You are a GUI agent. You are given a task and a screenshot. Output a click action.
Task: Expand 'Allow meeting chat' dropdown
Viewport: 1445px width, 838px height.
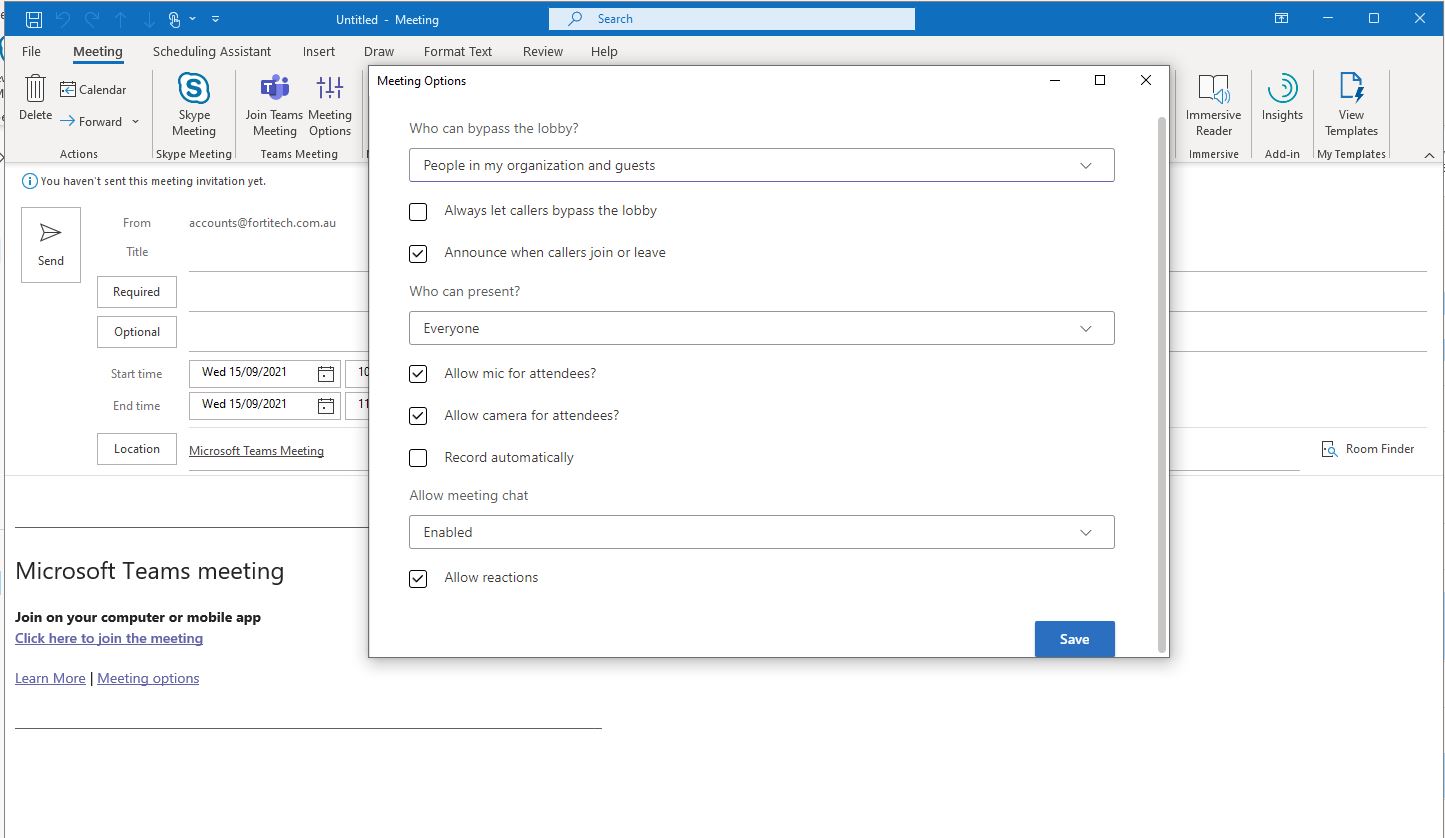pos(762,532)
